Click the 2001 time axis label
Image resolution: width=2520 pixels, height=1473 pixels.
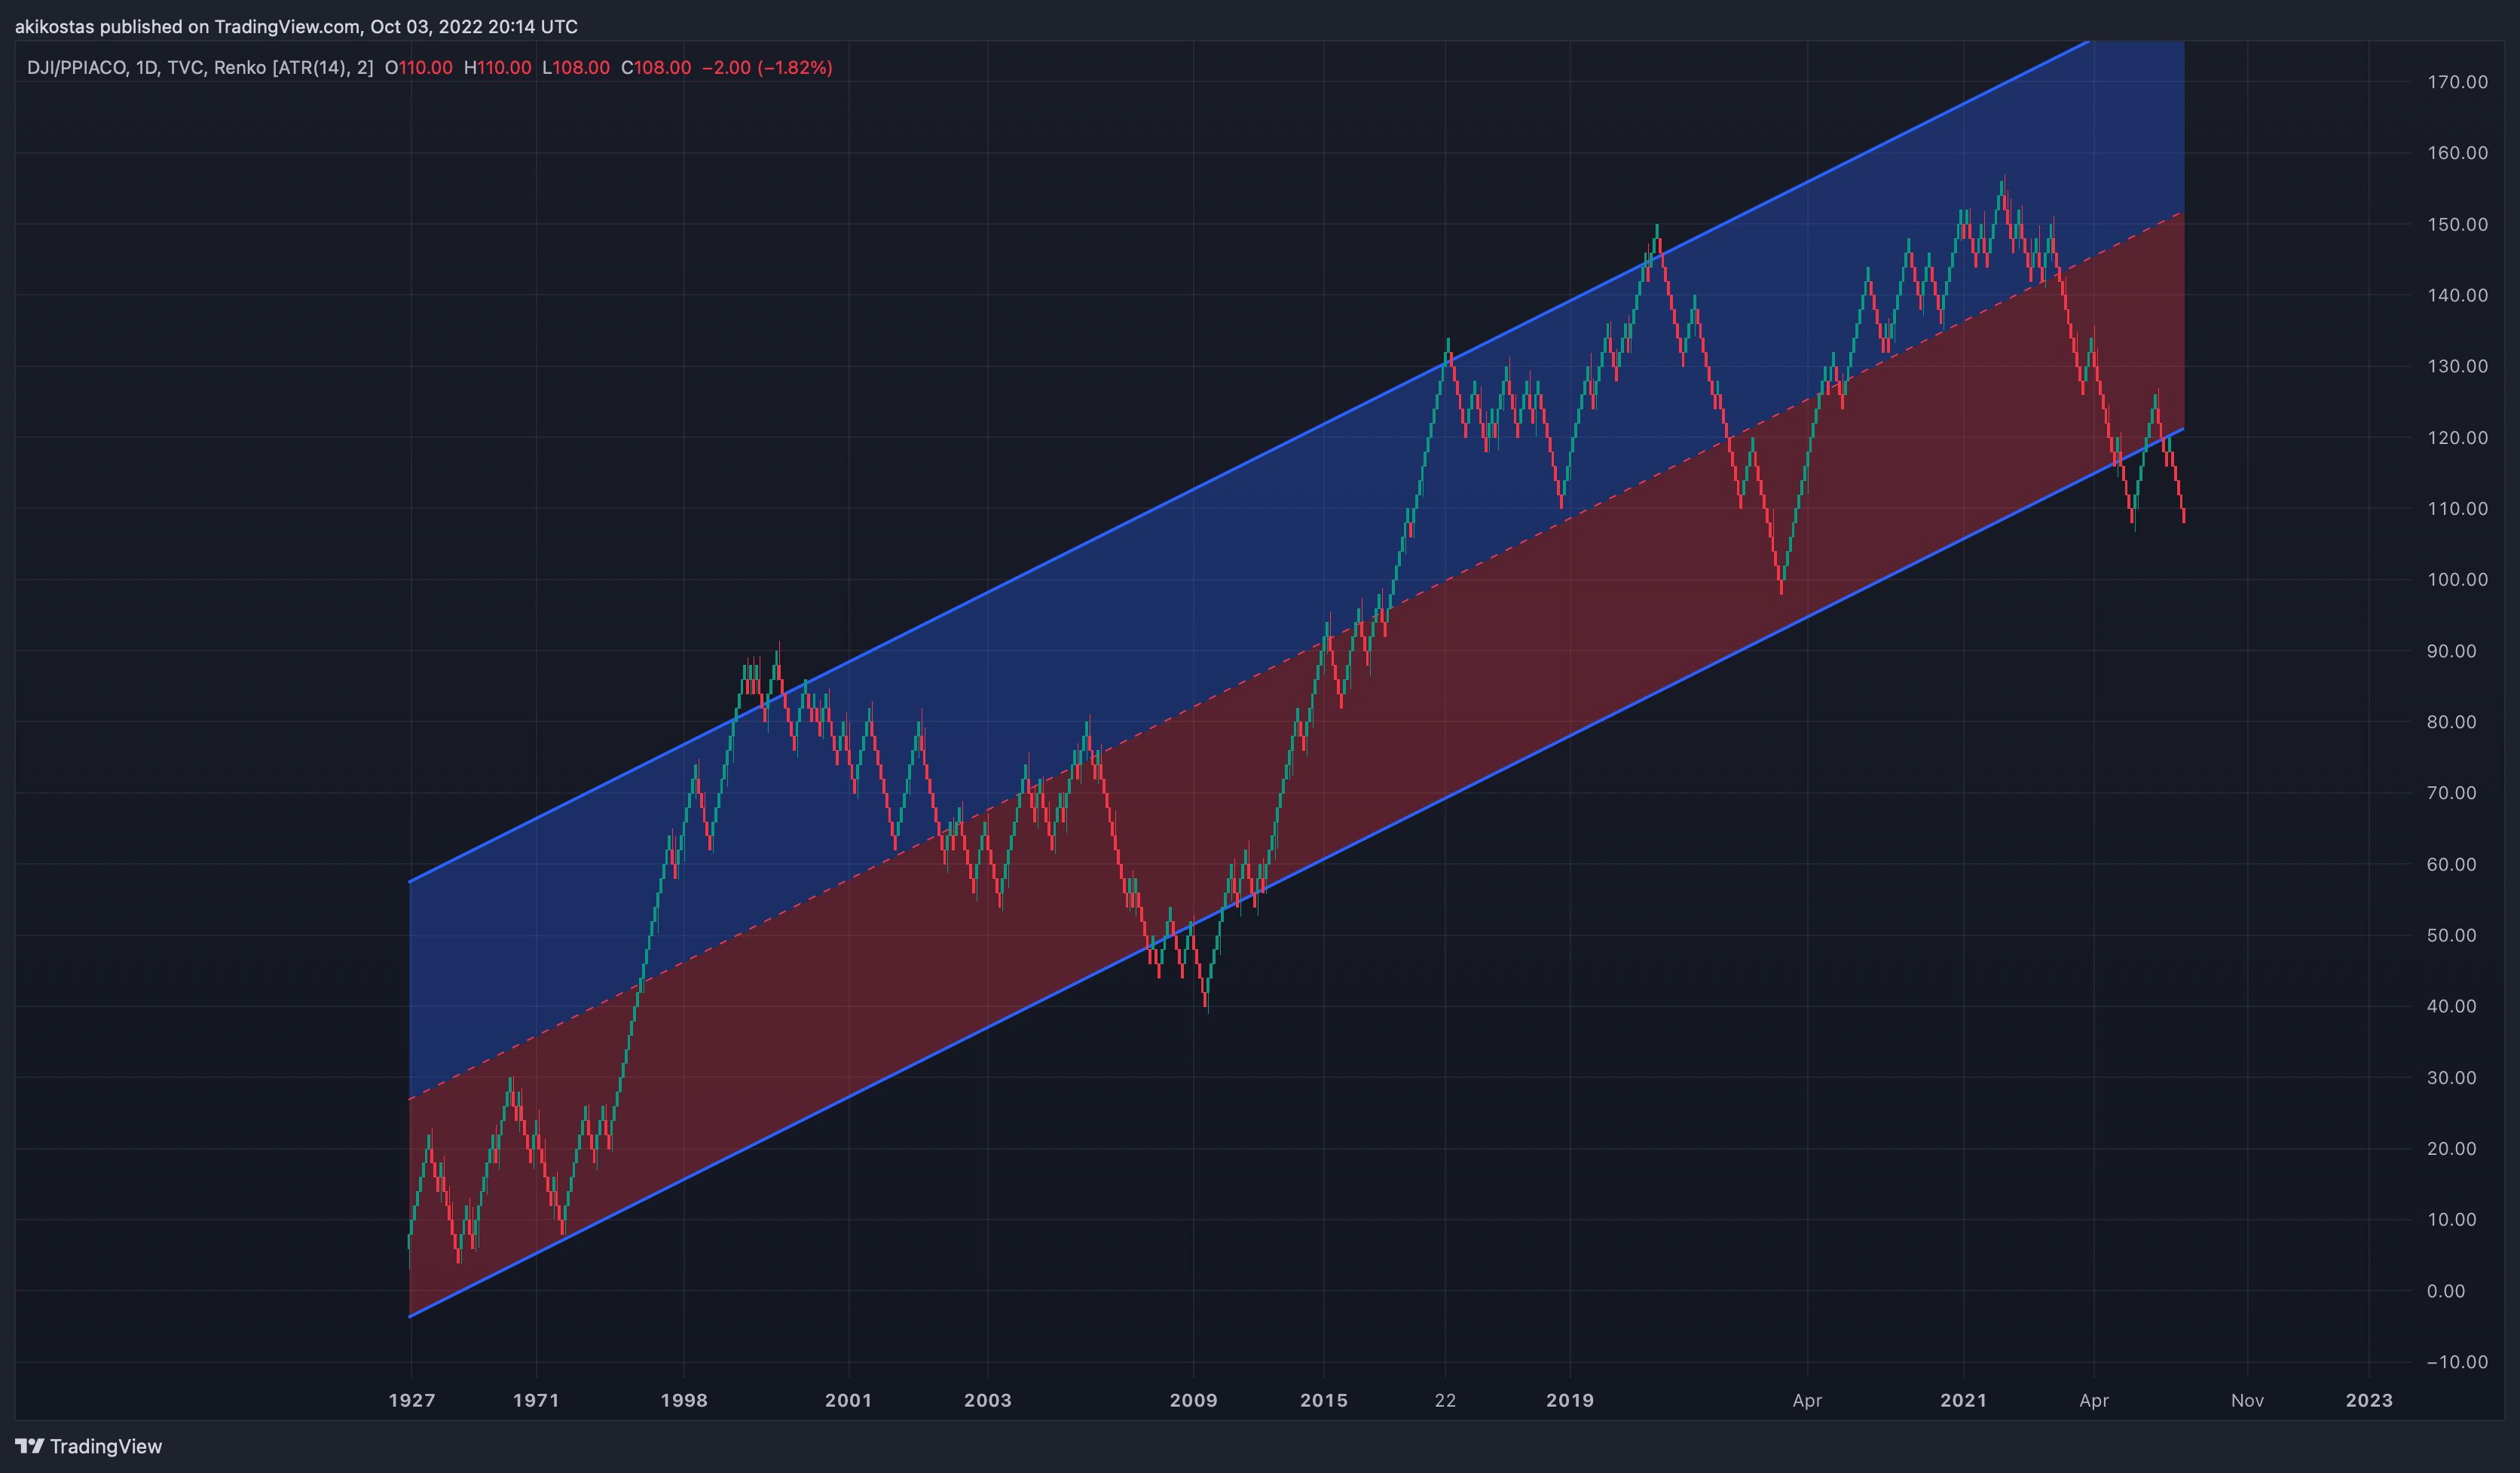click(849, 1400)
